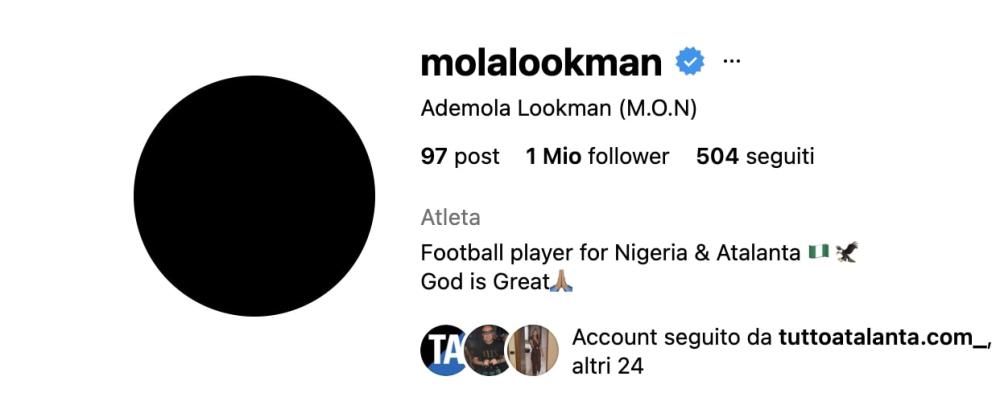
Task: Click the altri 24 followers link
Action: click(607, 367)
